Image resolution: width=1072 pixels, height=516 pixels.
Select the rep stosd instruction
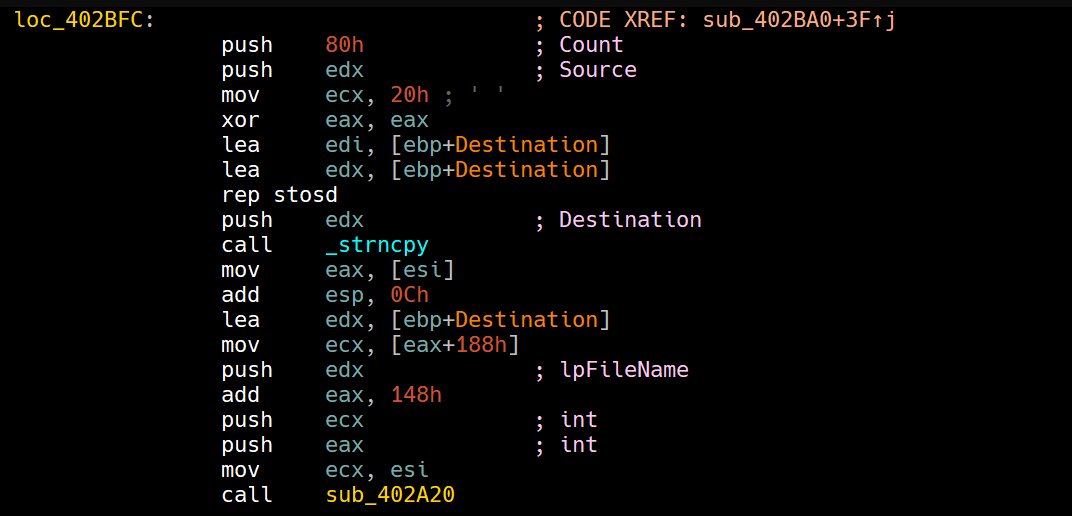[279, 195]
